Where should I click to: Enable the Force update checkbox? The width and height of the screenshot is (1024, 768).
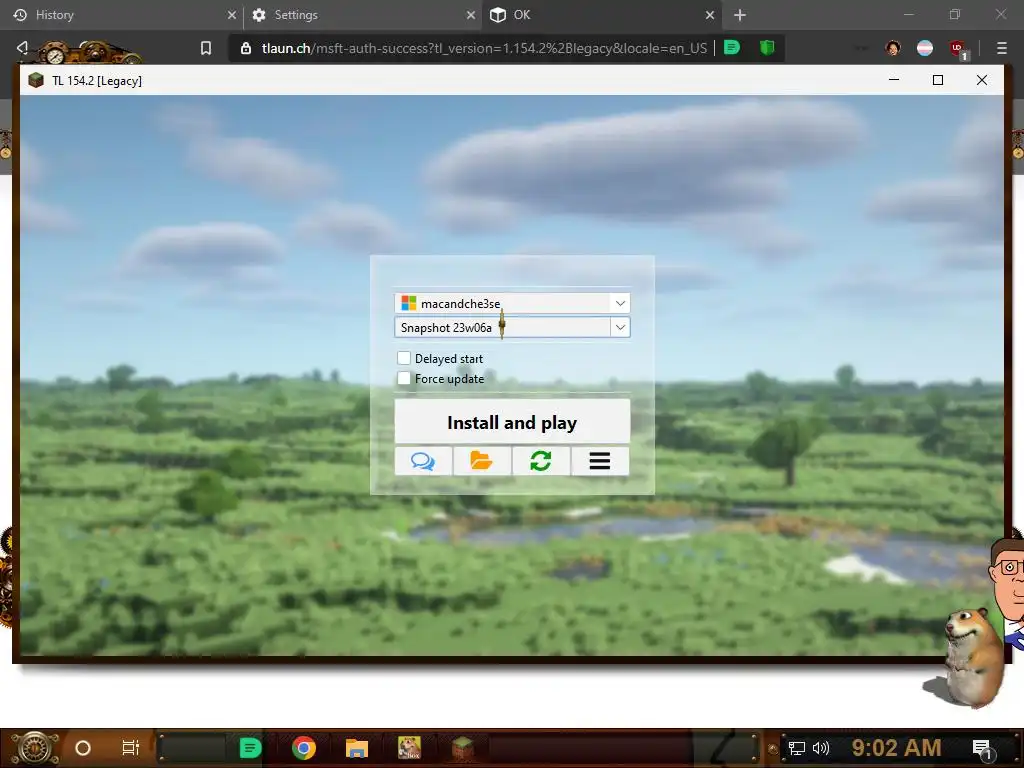point(404,378)
